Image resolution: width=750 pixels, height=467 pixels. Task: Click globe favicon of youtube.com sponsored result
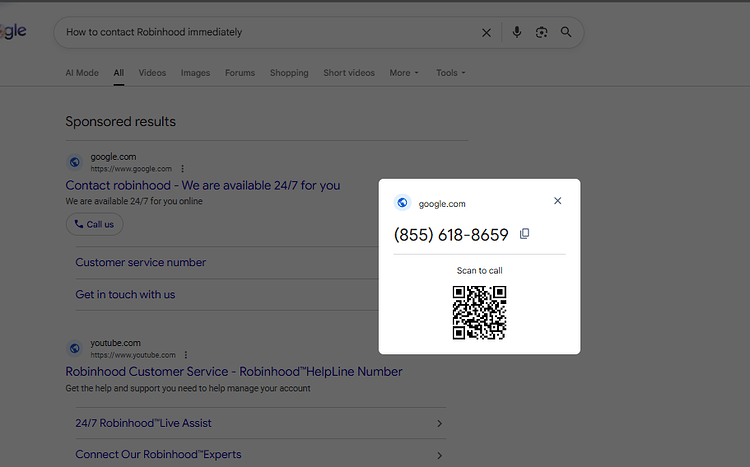click(x=75, y=348)
